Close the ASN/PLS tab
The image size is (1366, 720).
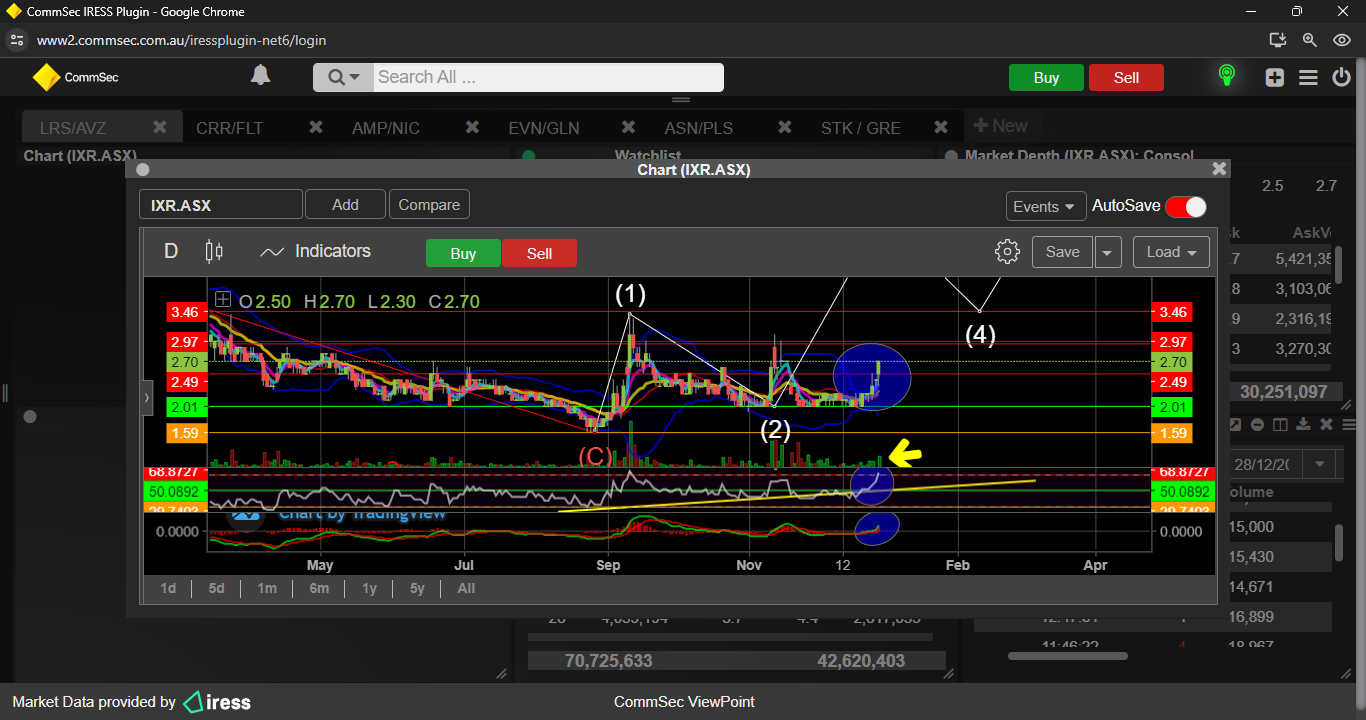[784, 127]
